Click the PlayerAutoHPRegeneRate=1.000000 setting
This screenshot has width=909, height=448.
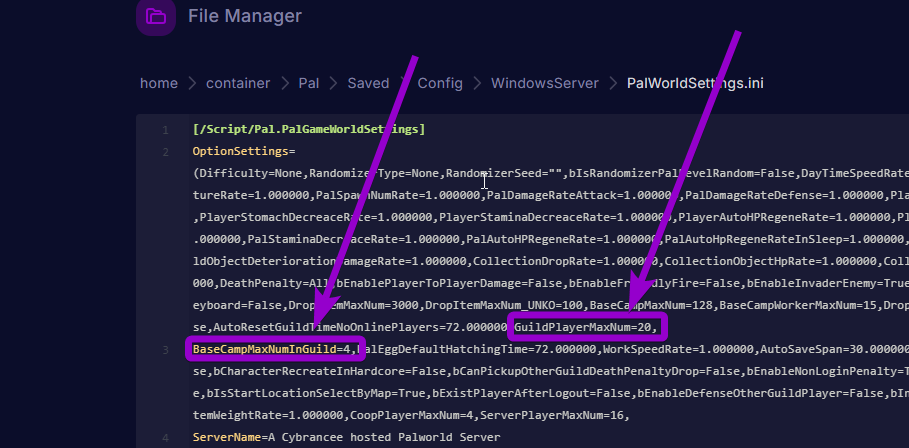[x=785, y=217]
